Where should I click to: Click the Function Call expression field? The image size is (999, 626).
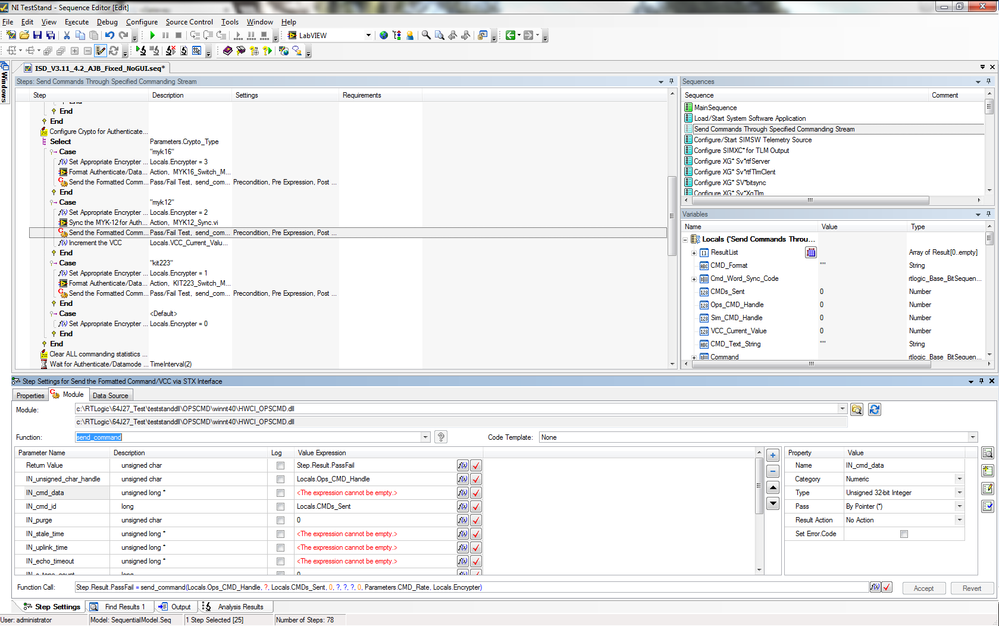tap(472, 587)
